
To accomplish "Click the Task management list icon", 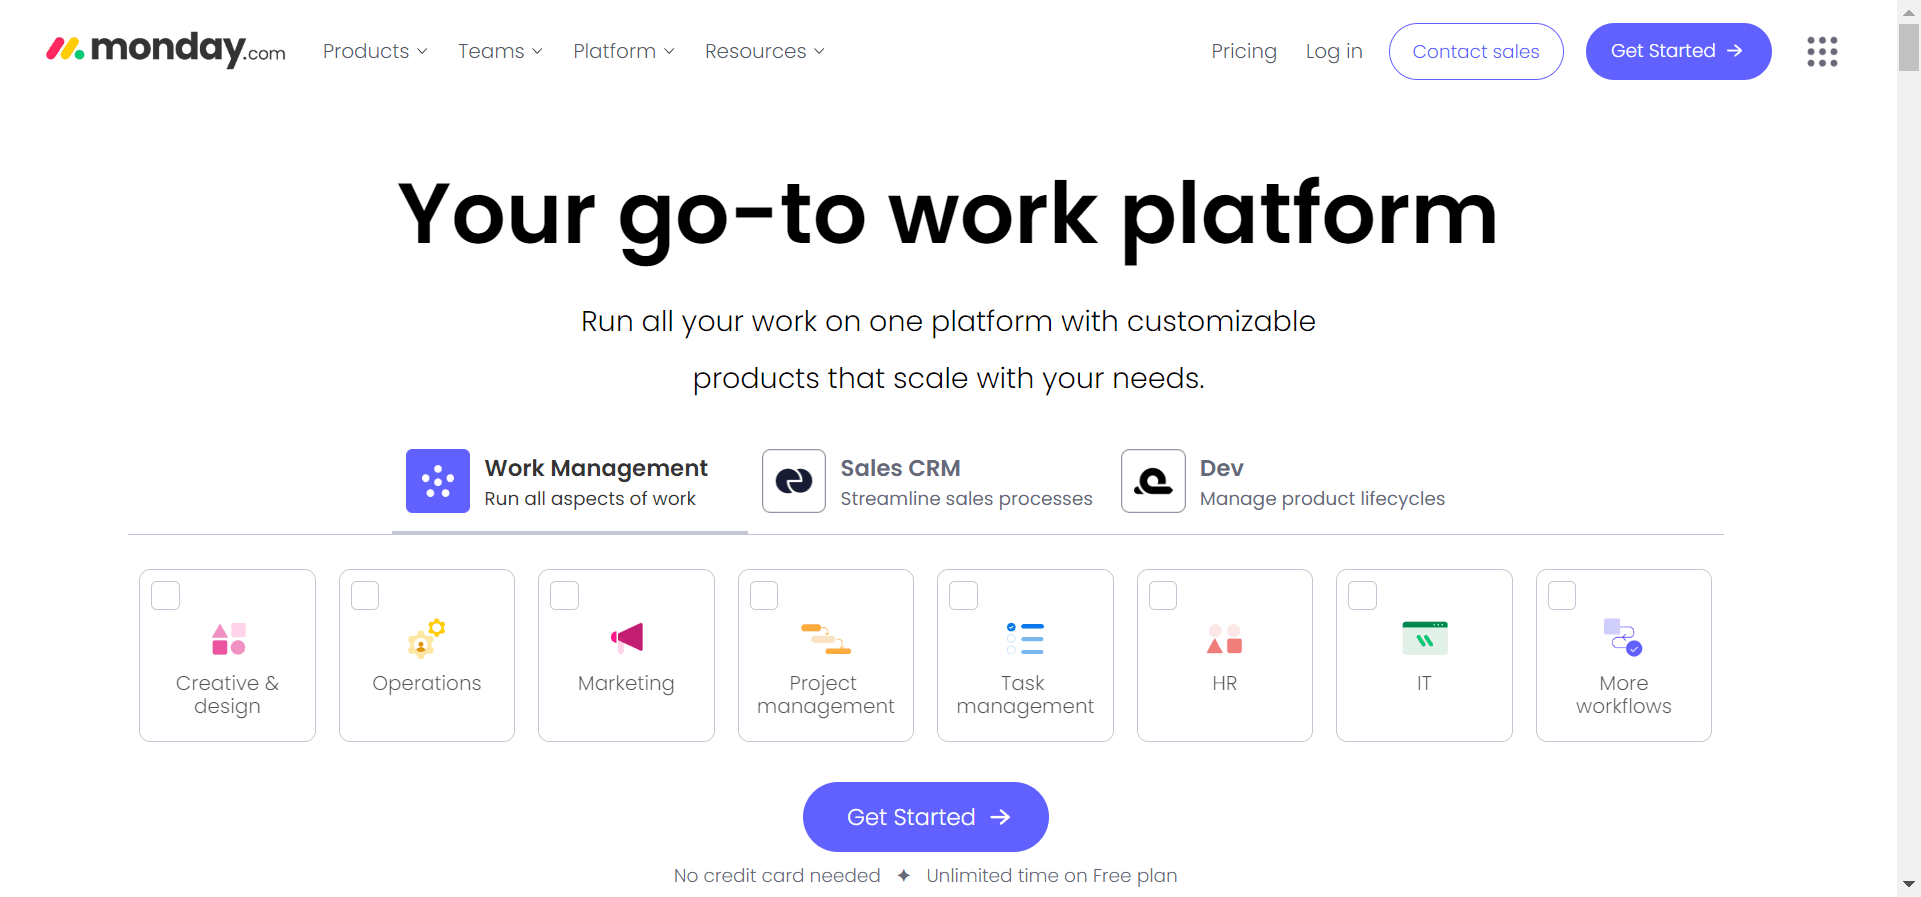I will [1025, 638].
